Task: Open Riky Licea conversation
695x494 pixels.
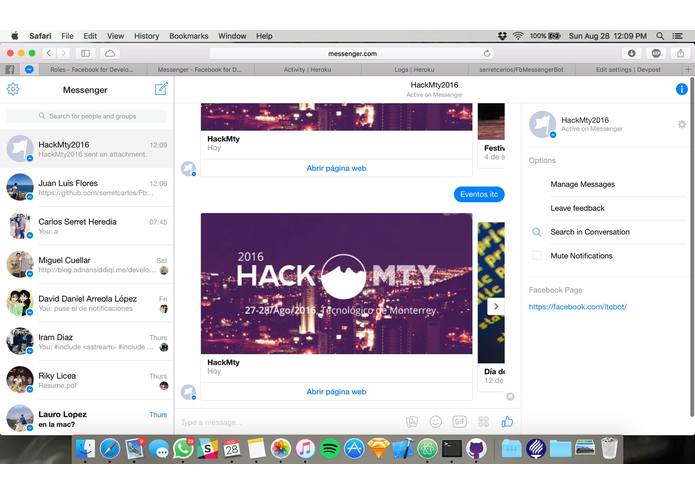Action: pyautogui.click(x=87, y=380)
